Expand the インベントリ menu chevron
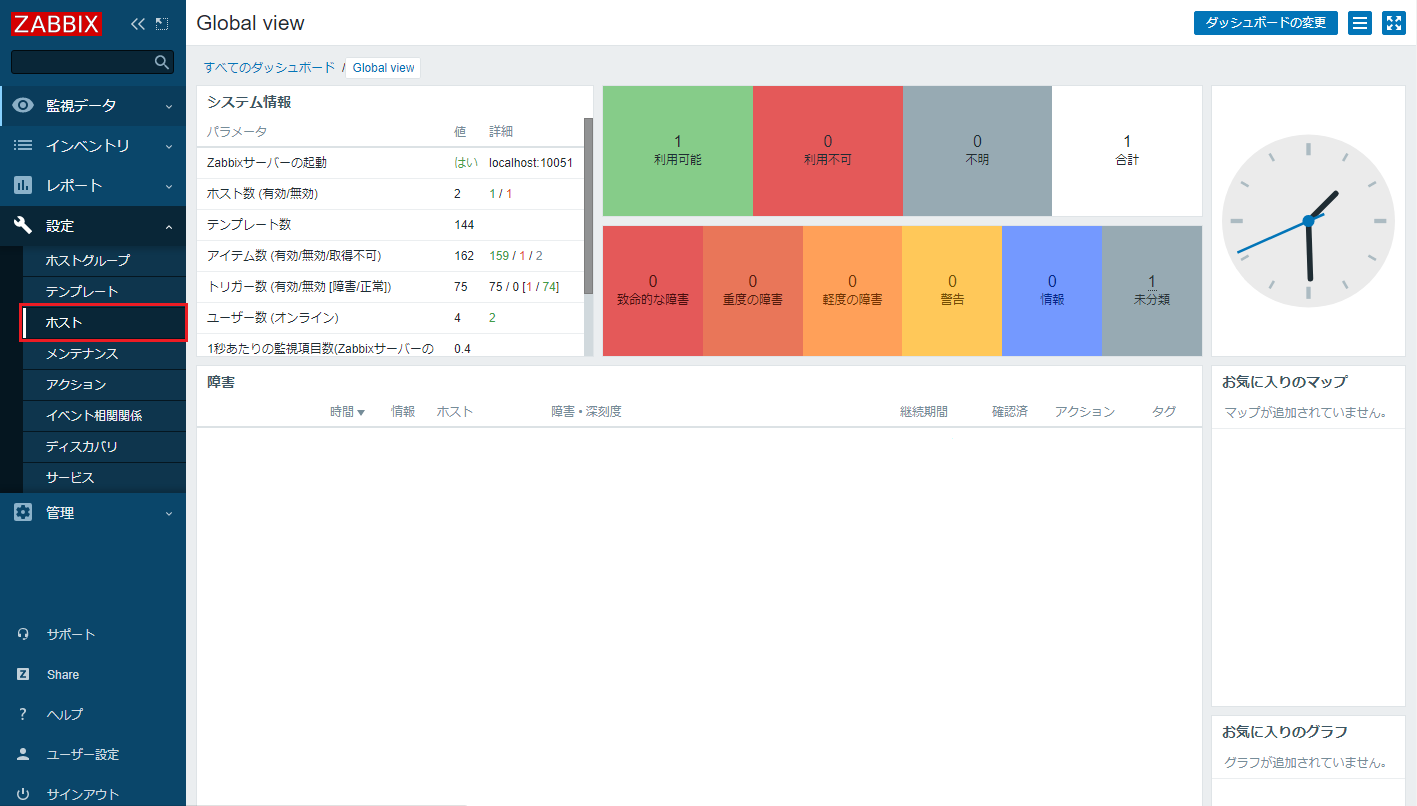The height and width of the screenshot is (806, 1417). 168,146
